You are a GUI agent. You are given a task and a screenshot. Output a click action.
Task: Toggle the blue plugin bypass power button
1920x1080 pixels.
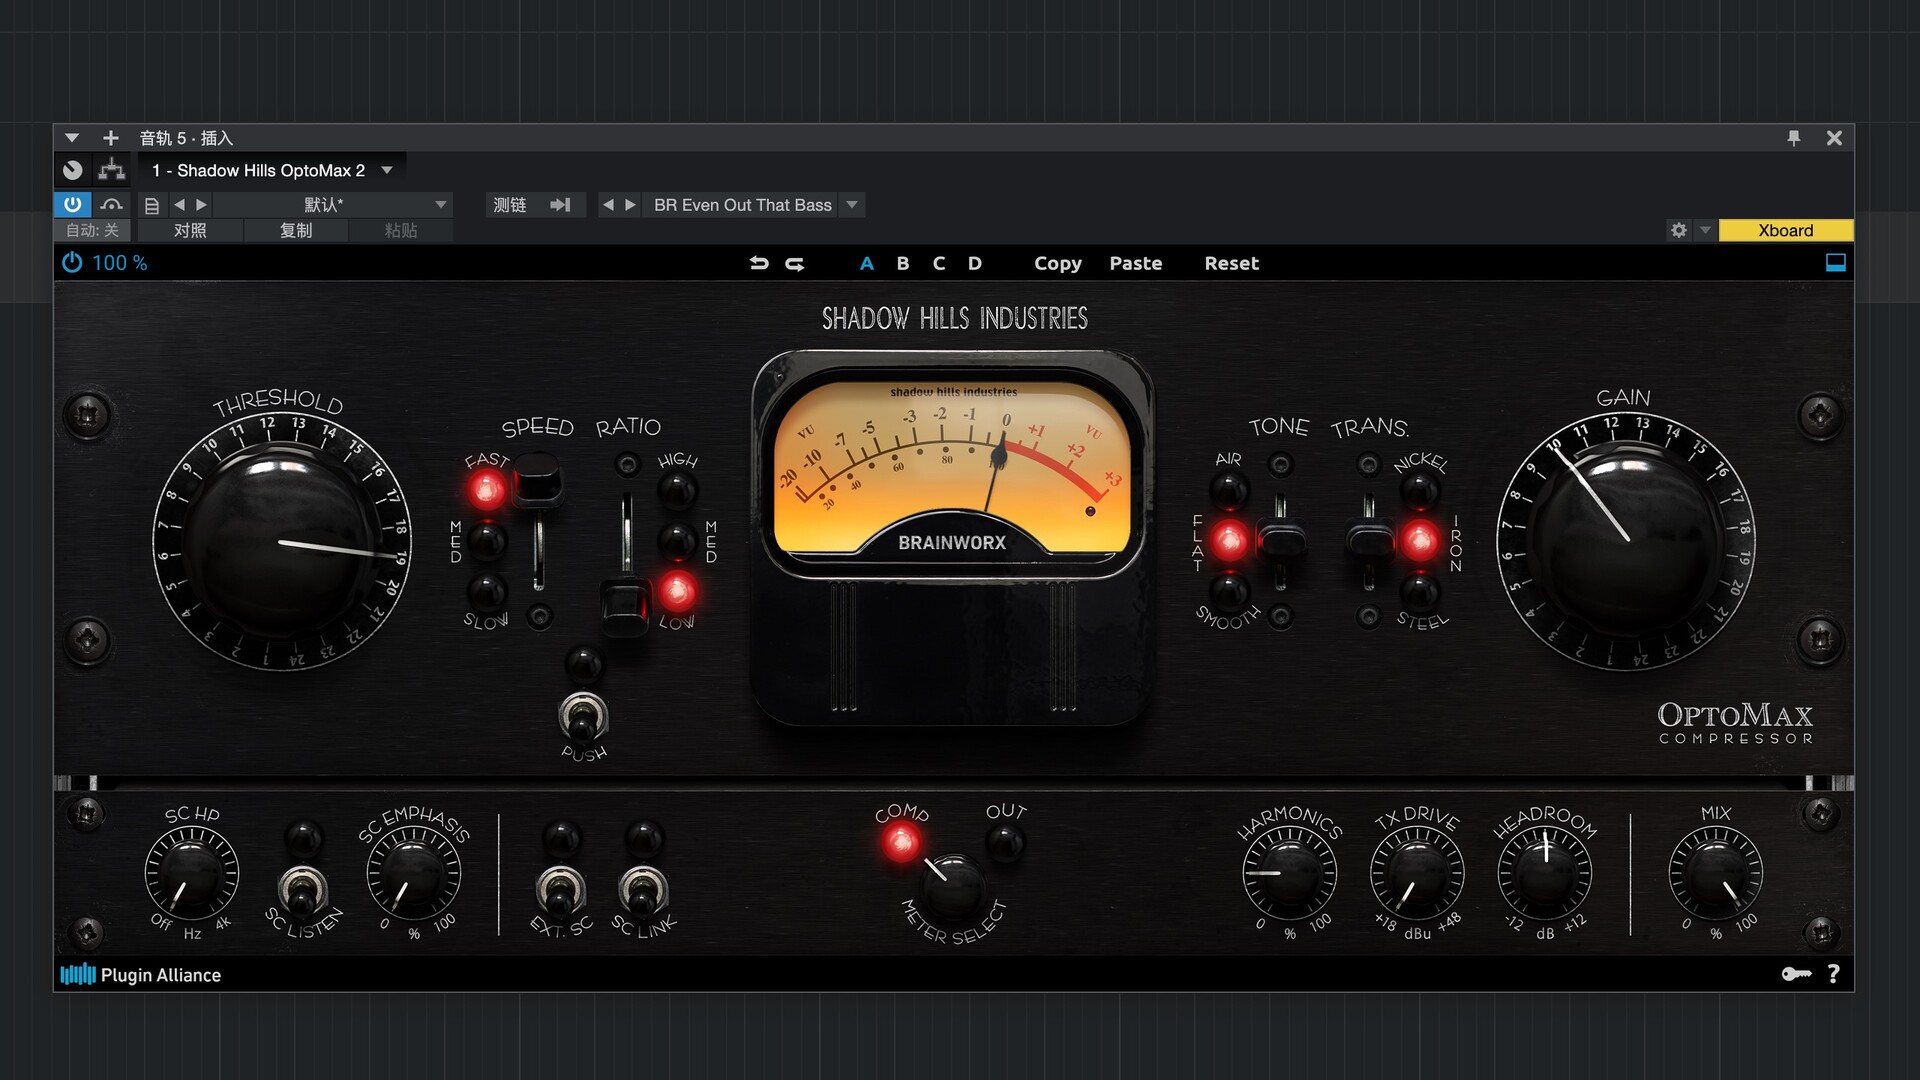tap(73, 204)
